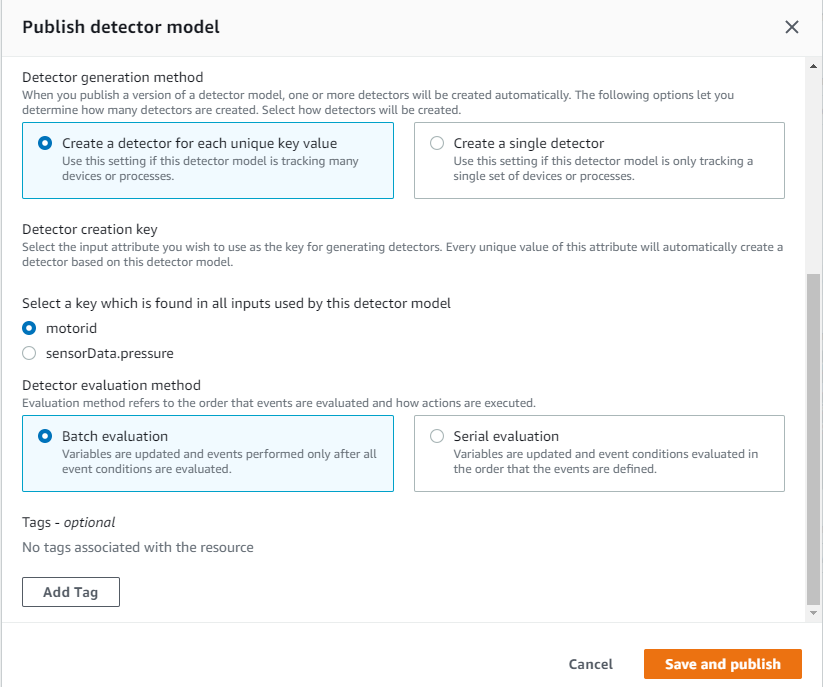This screenshot has height=687, width=823.
Task: Click the vertical scrollbar thumb
Action: (x=814, y=440)
